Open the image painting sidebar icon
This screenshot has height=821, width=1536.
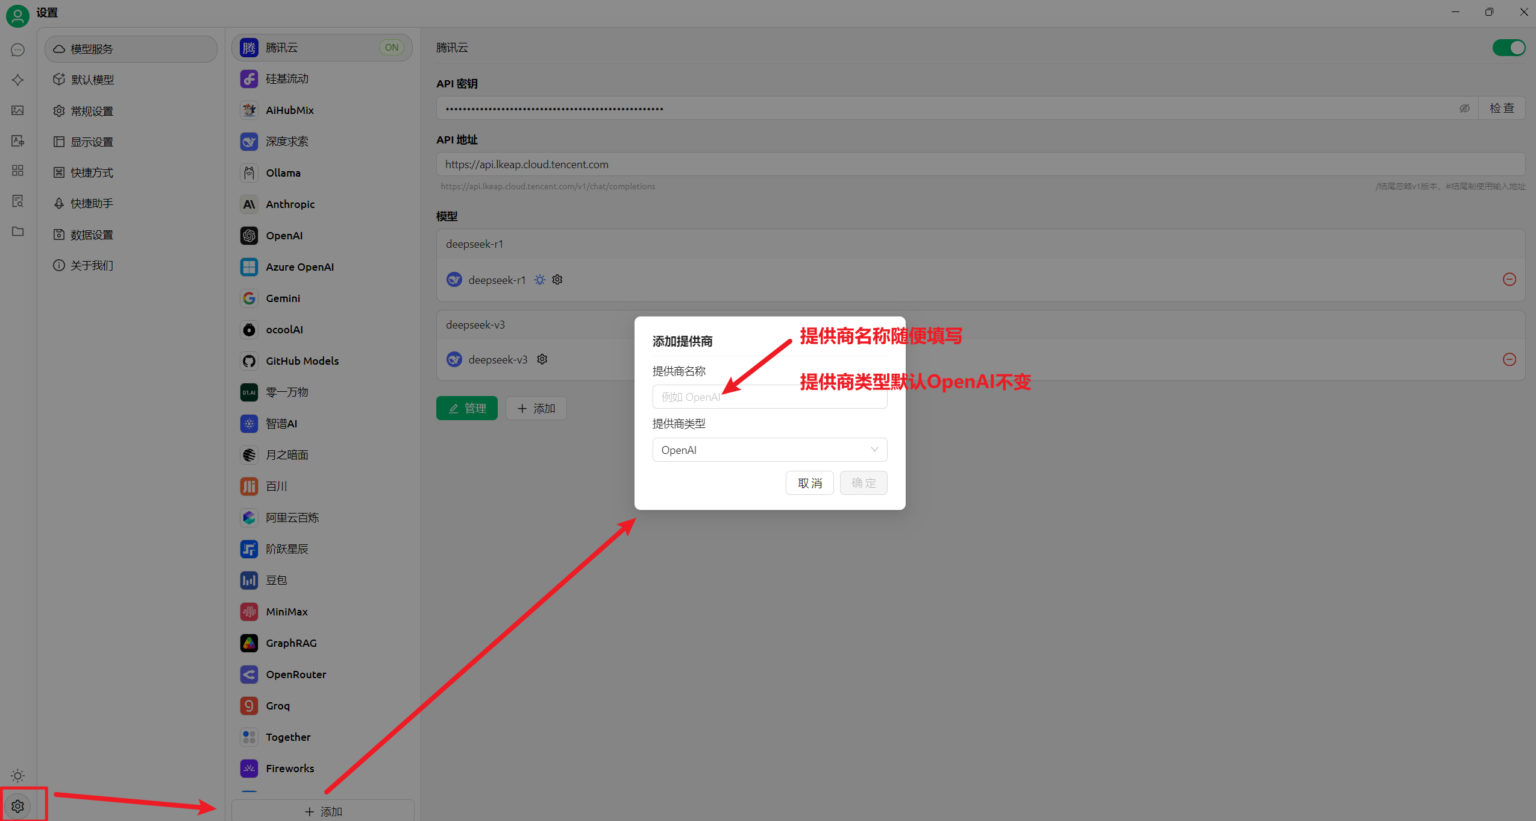click(17, 110)
